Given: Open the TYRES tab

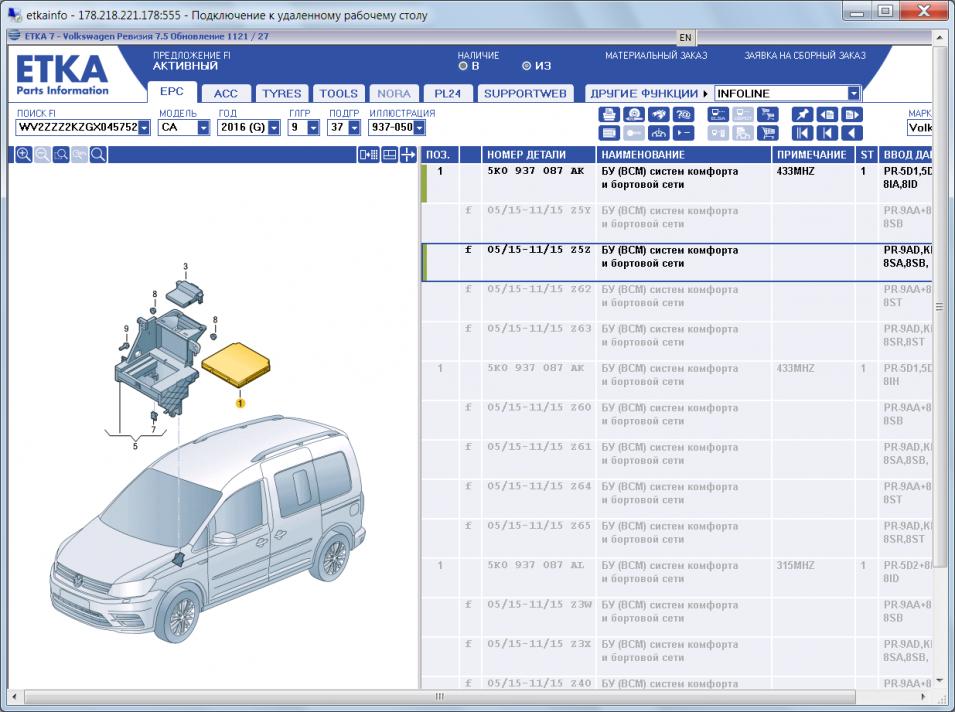Looking at the screenshot, I should pyautogui.click(x=281, y=93).
